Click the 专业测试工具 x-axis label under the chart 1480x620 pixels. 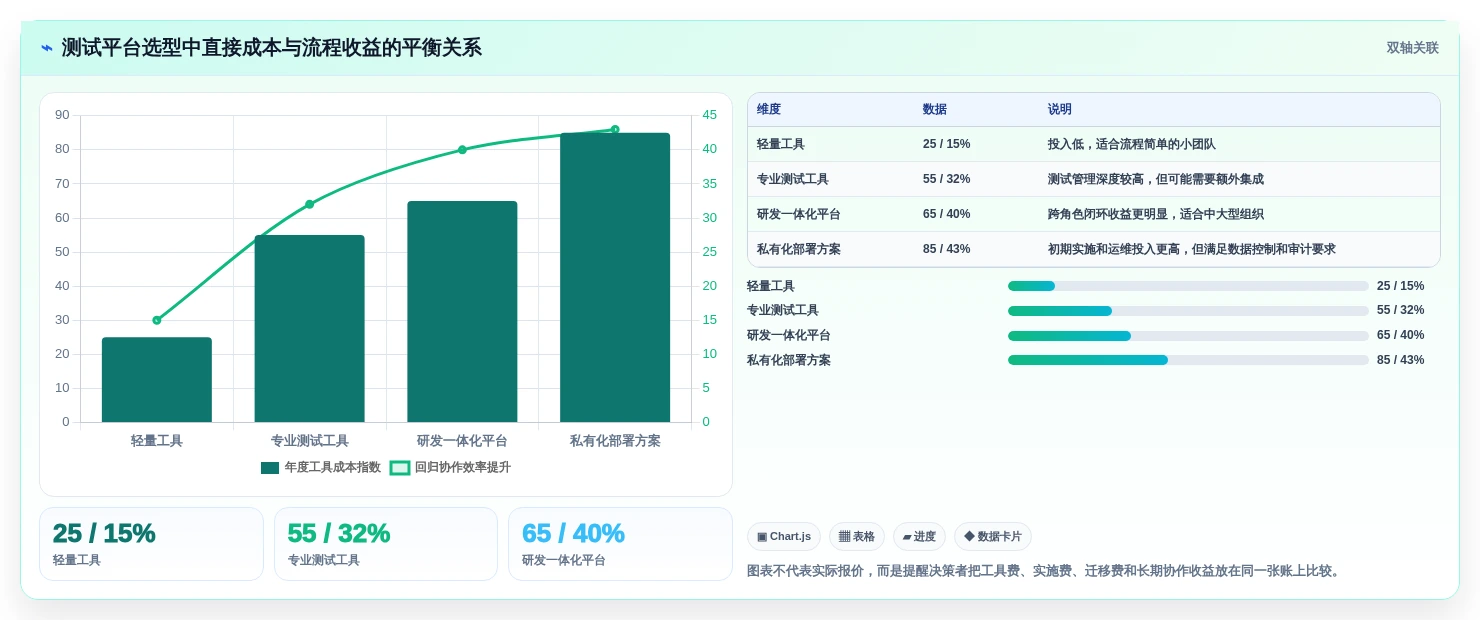point(309,440)
